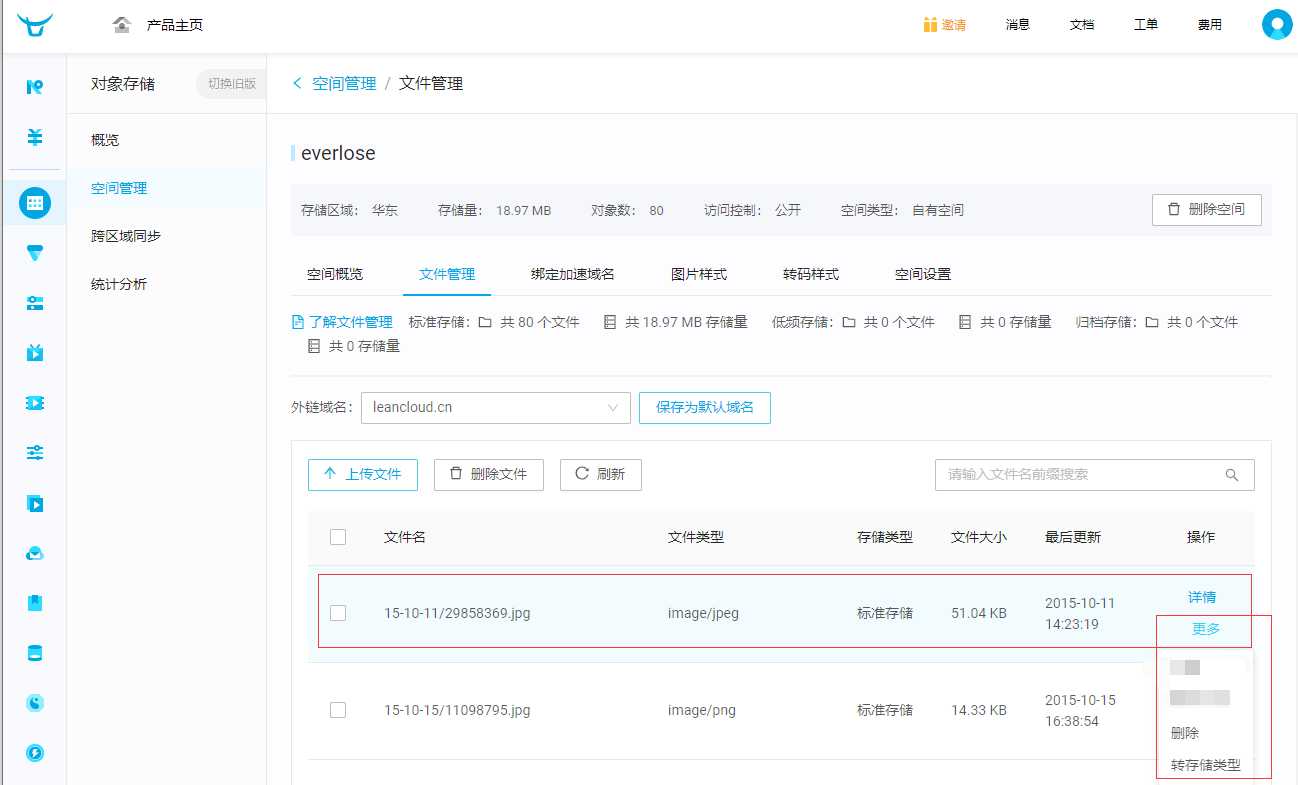Click the funnel-shaped sidebar icon
1298x785 pixels.
point(35,253)
